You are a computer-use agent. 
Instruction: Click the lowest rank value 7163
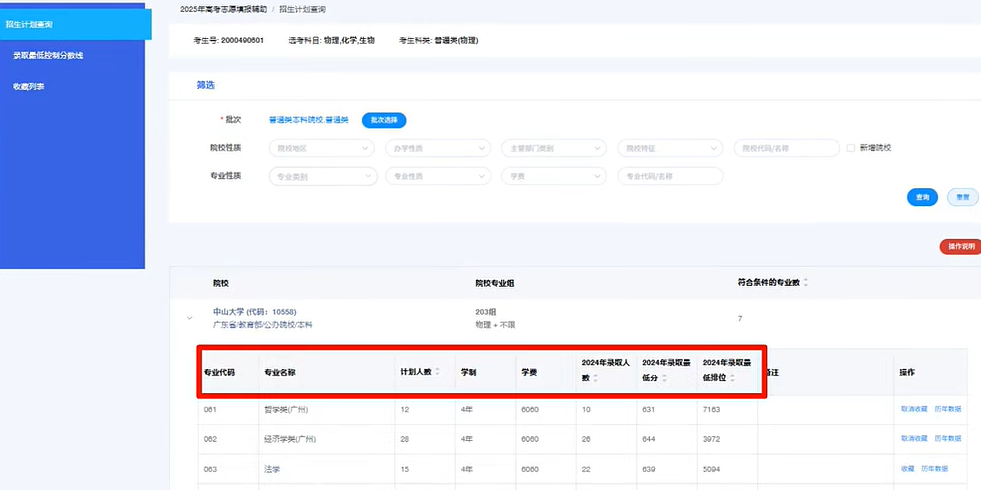[712, 409]
